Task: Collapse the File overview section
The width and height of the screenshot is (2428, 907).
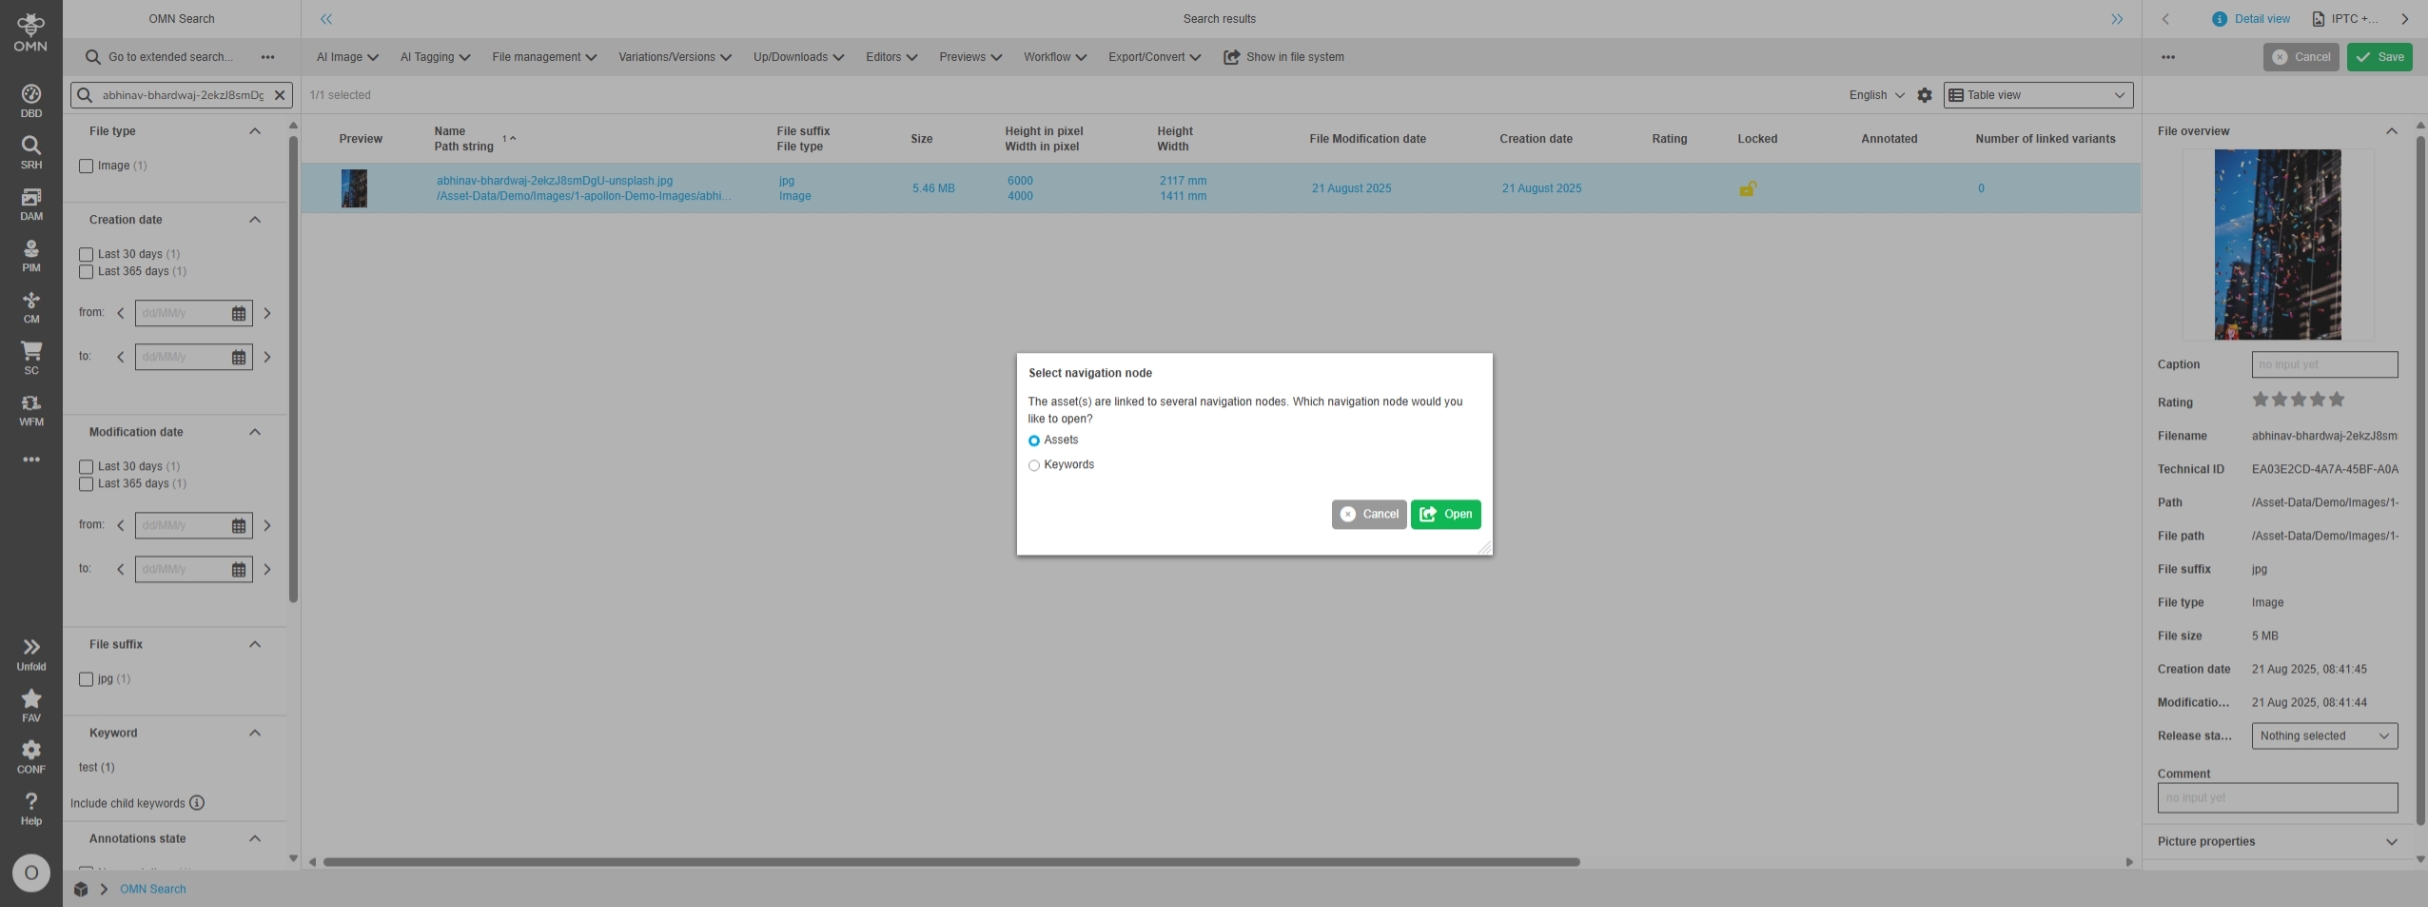Action: tap(2391, 131)
